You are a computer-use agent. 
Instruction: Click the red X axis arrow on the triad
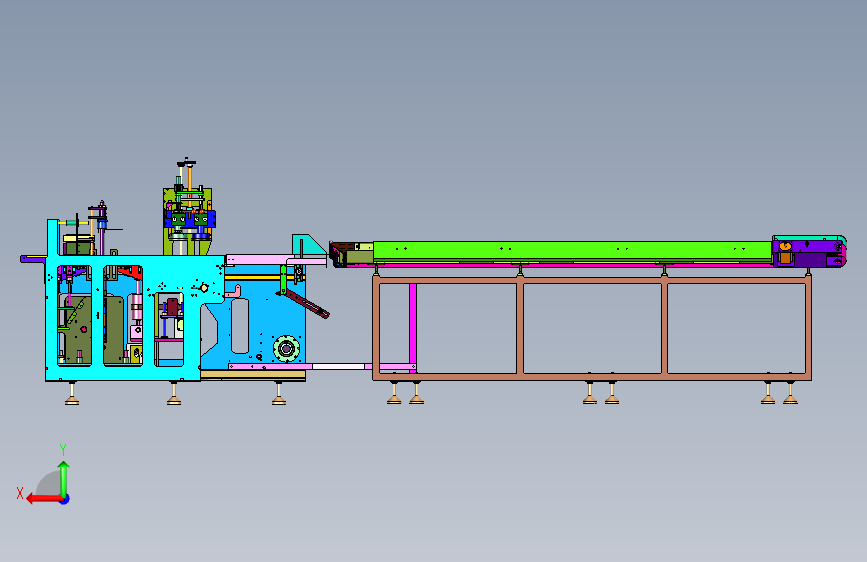(x=43, y=499)
